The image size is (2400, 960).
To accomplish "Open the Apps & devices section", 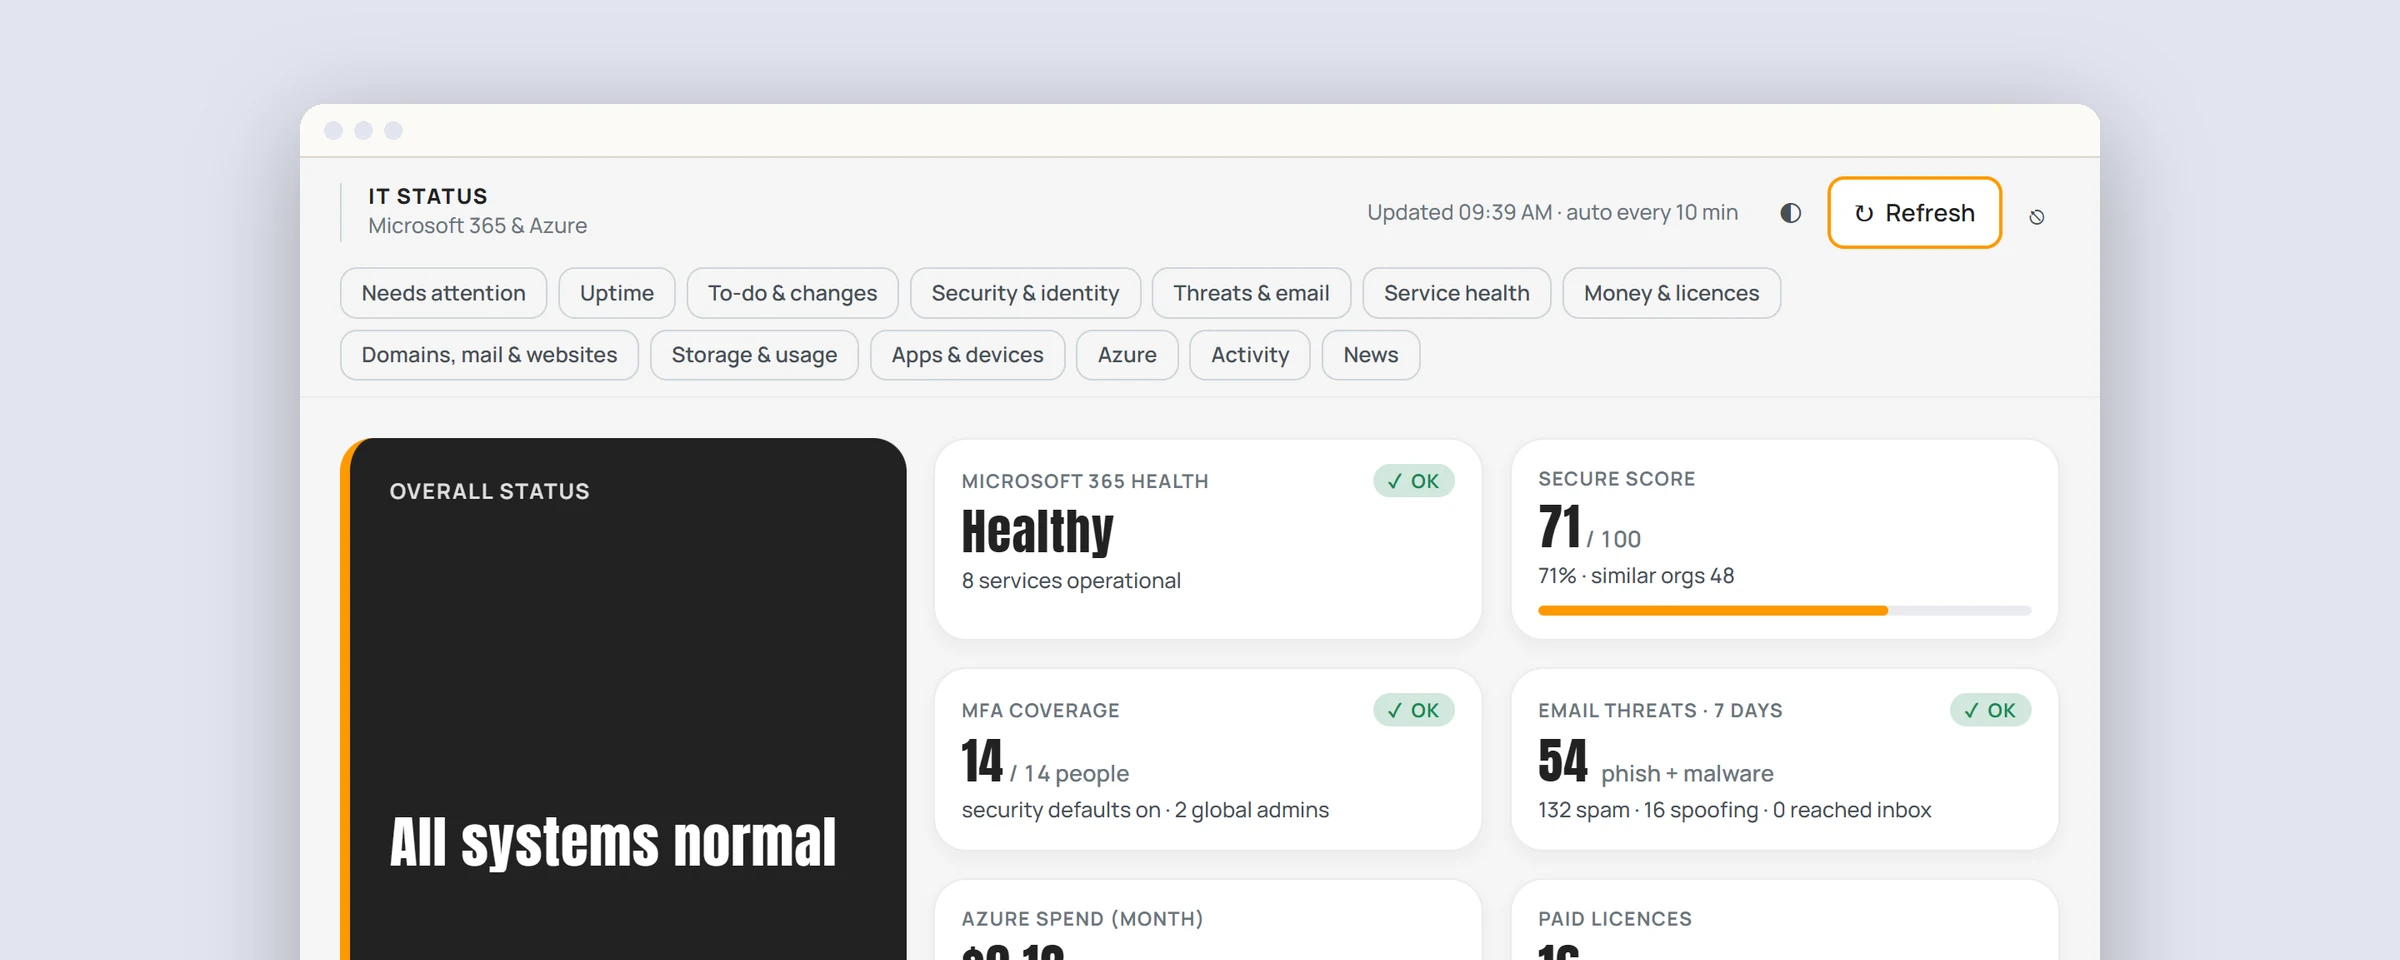I will click(x=967, y=355).
